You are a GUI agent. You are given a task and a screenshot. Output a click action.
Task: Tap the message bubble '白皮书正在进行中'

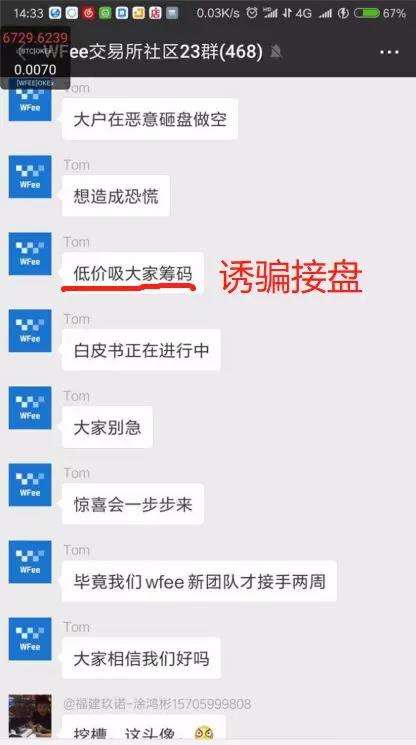(x=141, y=350)
